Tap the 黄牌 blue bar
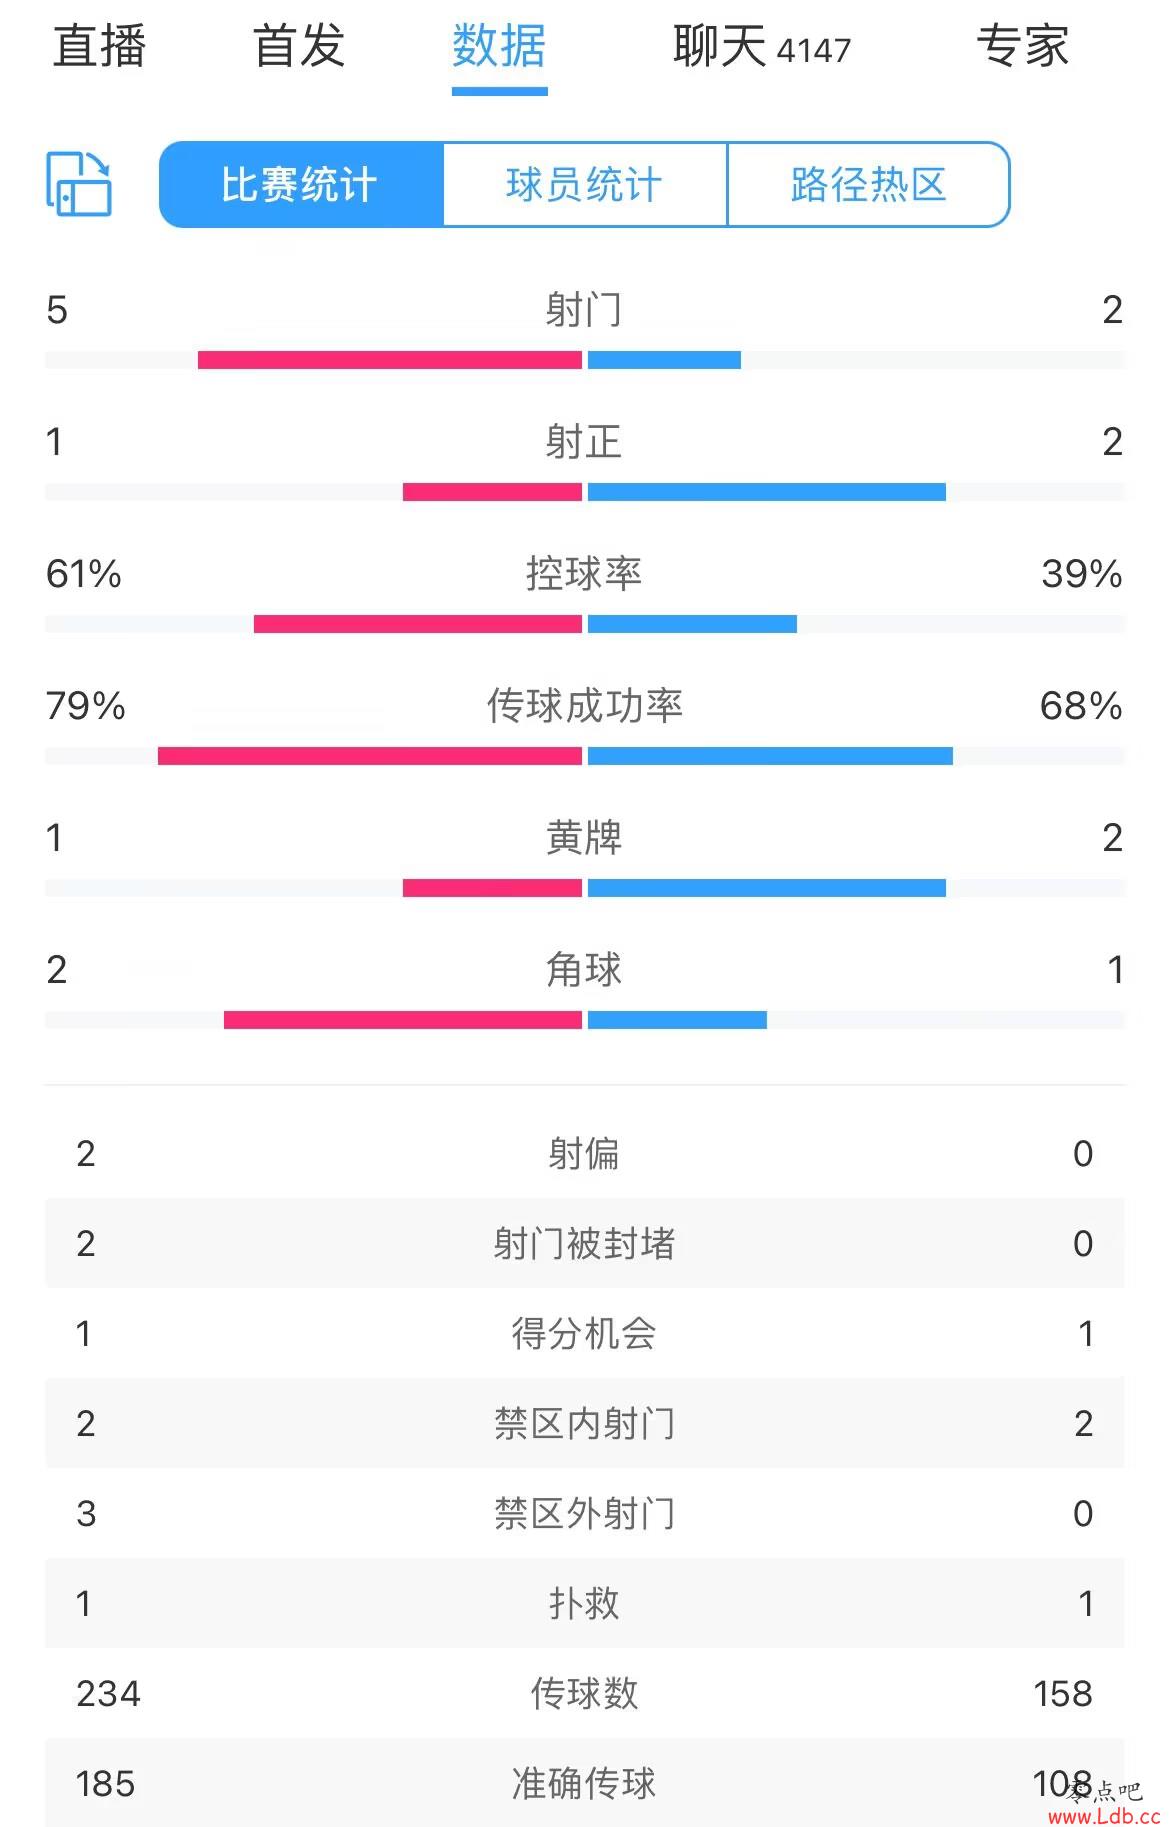 click(767, 888)
